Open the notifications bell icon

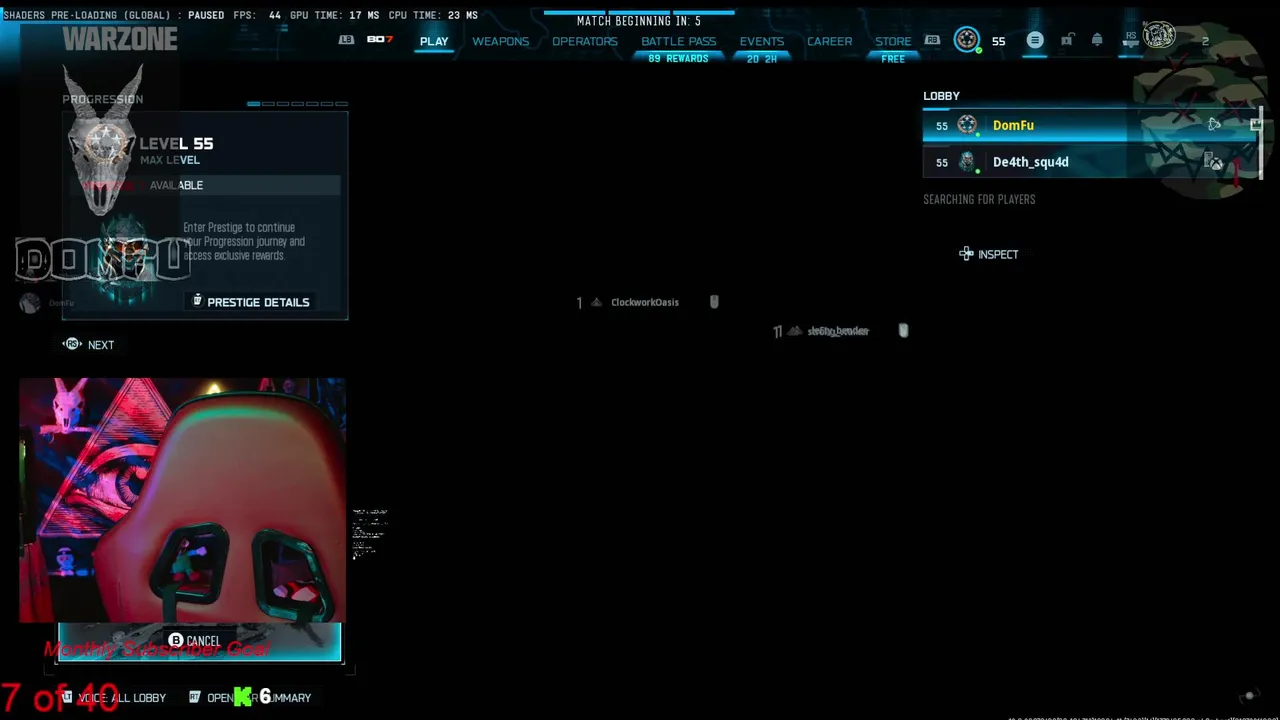(x=1097, y=40)
